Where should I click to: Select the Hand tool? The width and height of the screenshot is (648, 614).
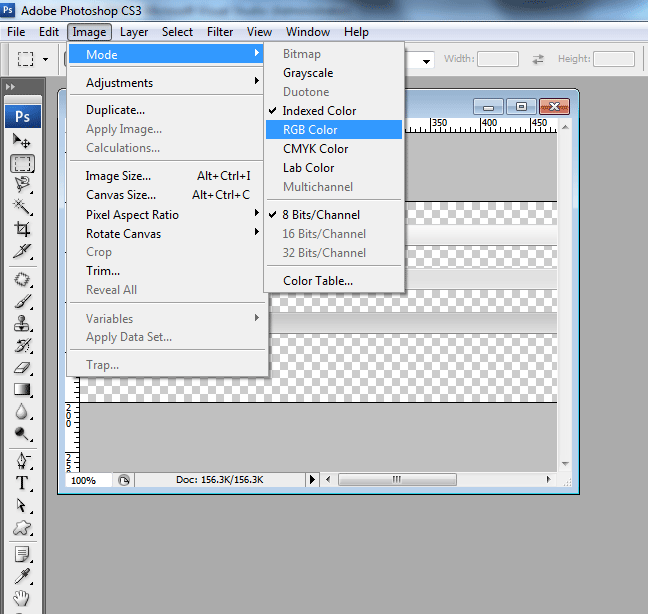tap(22, 598)
